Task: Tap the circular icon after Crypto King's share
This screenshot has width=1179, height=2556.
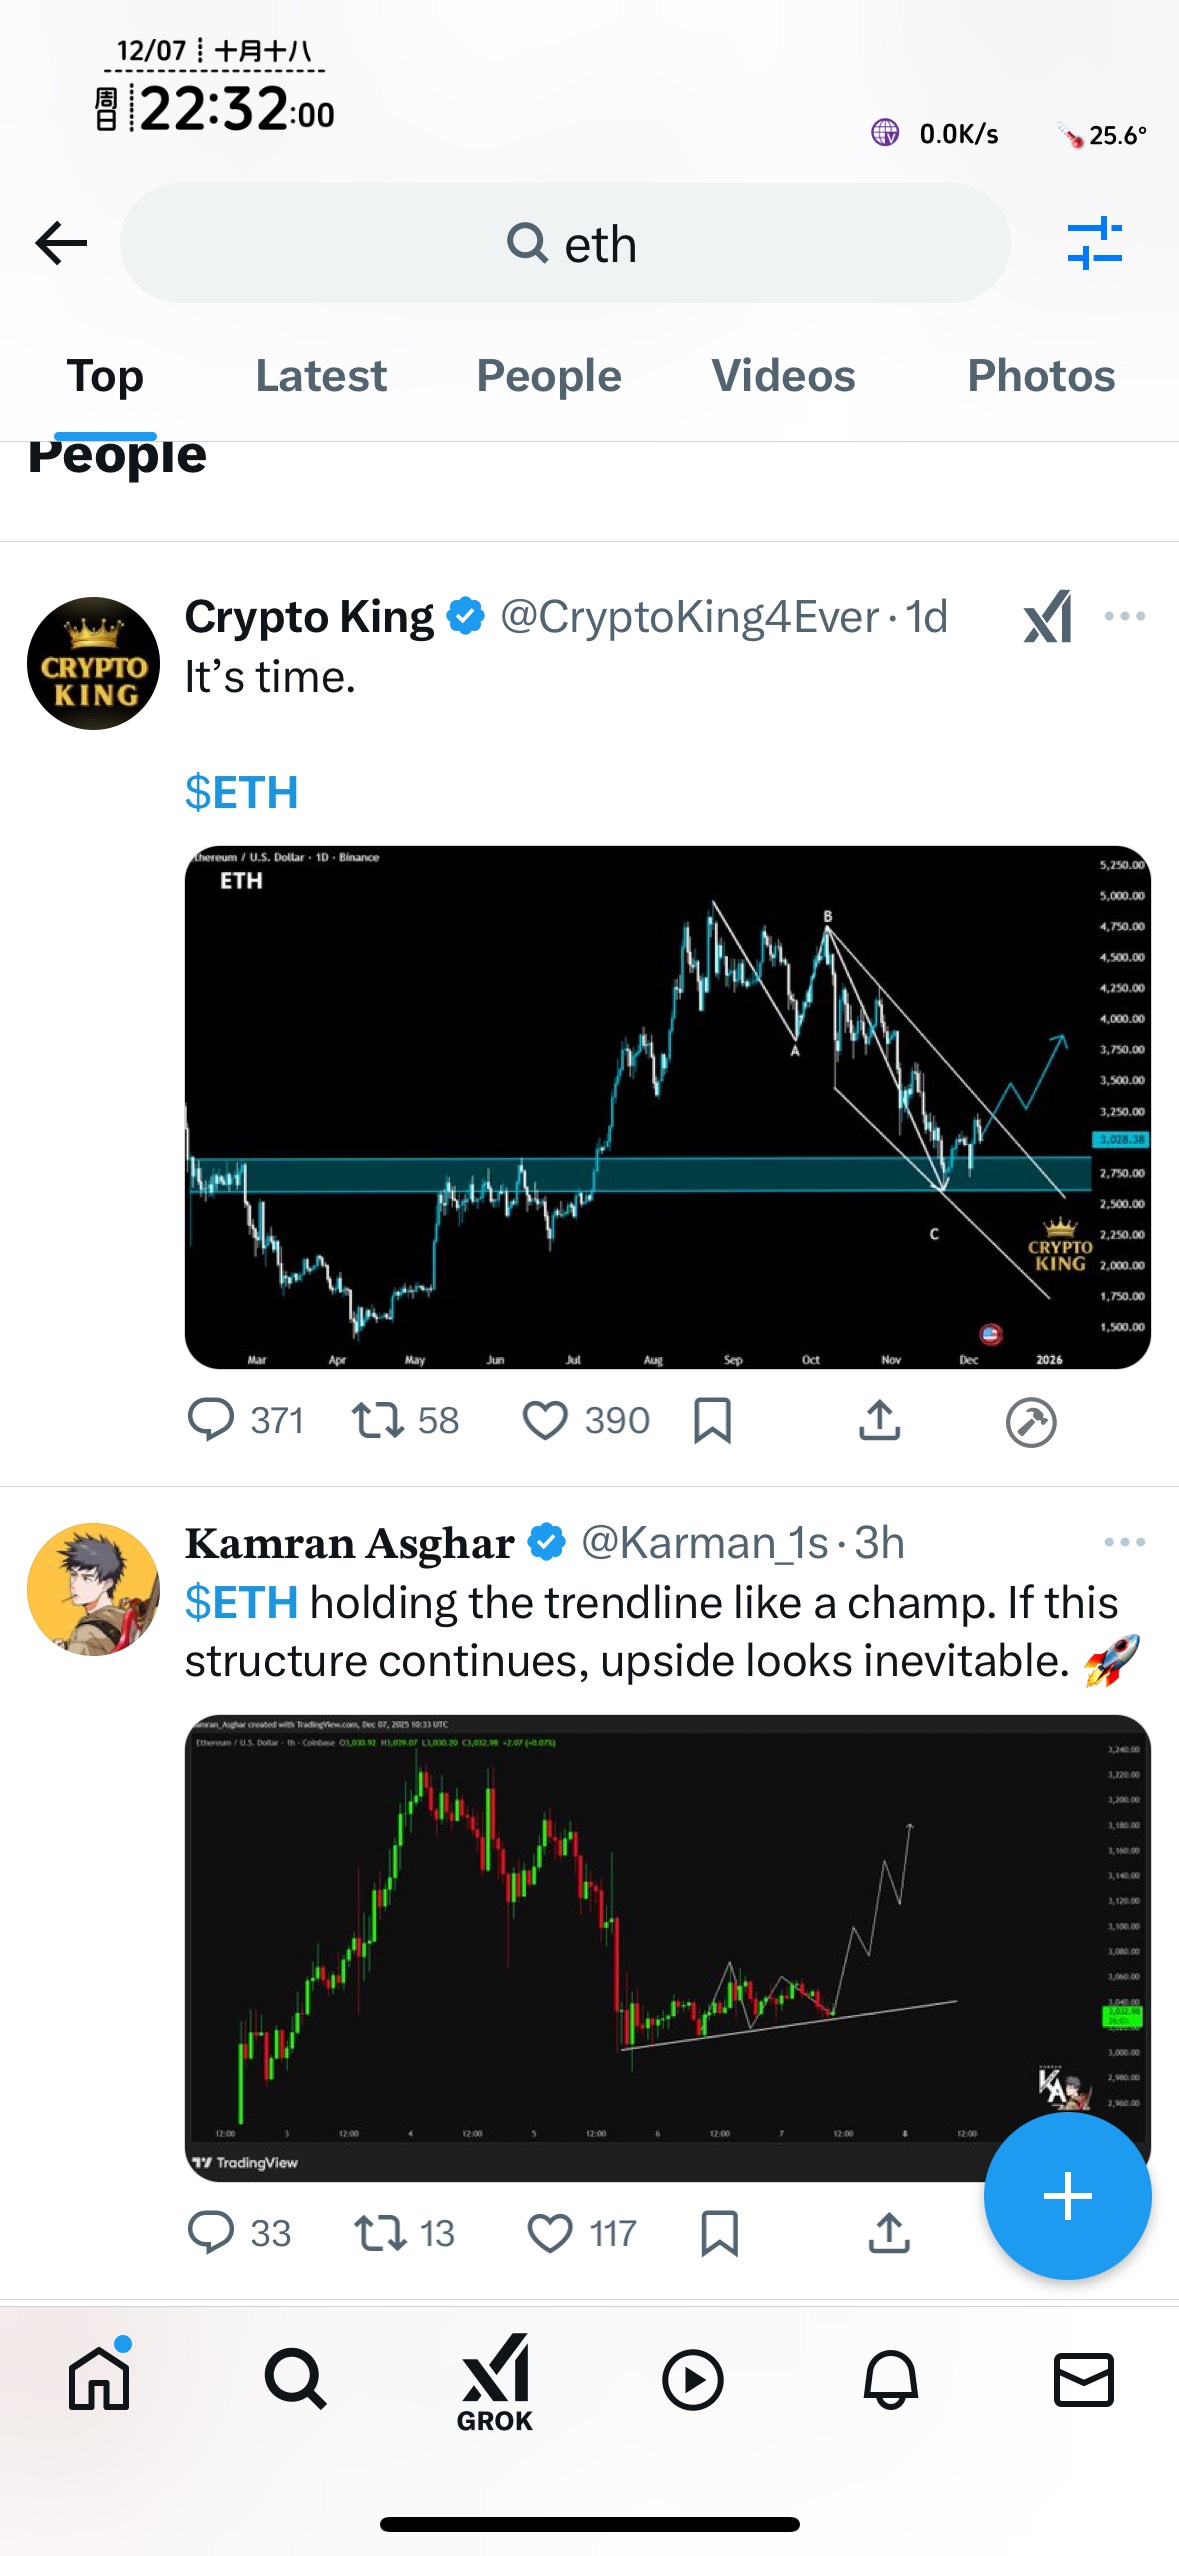Action: (x=1031, y=1423)
